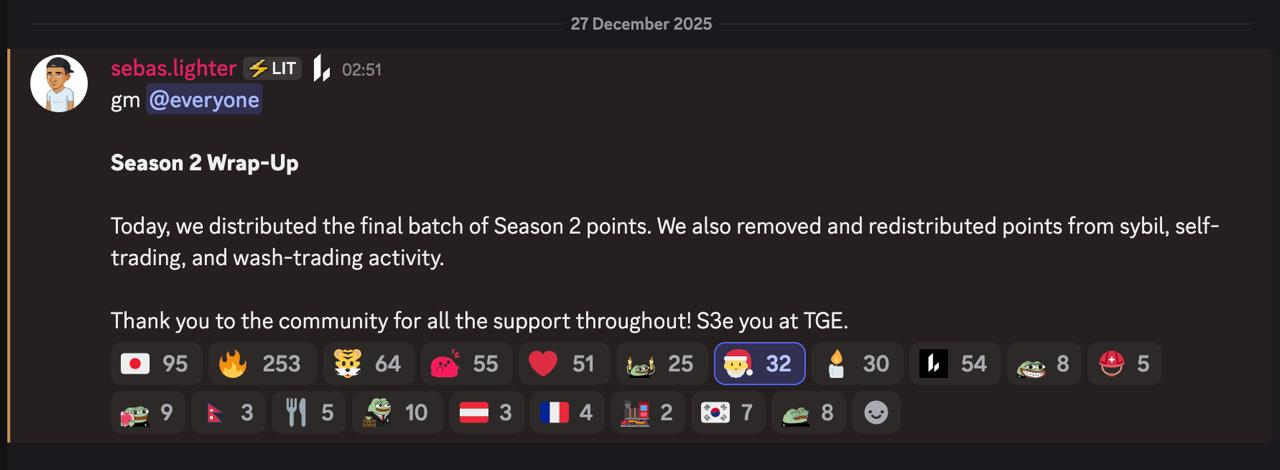Open the add reaction emoji picker
The height and width of the screenshot is (470, 1280).
click(x=876, y=412)
